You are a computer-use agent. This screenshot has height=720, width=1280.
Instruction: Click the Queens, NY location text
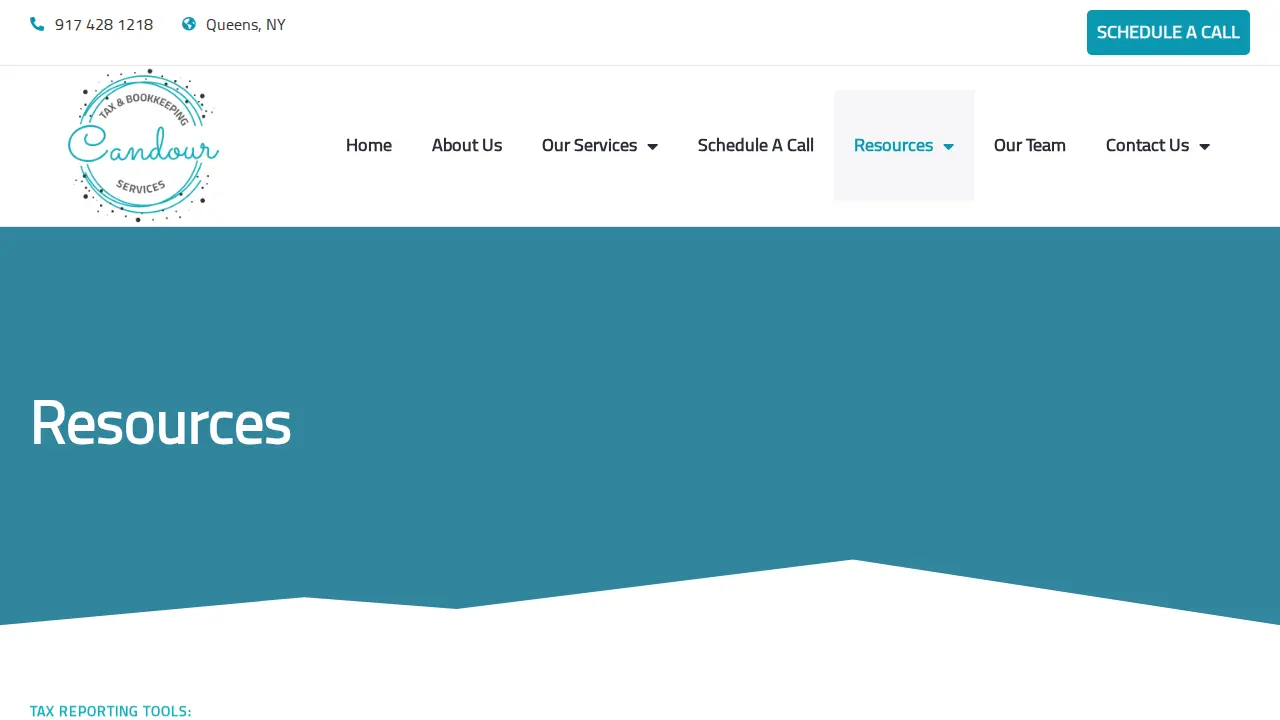coord(246,25)
